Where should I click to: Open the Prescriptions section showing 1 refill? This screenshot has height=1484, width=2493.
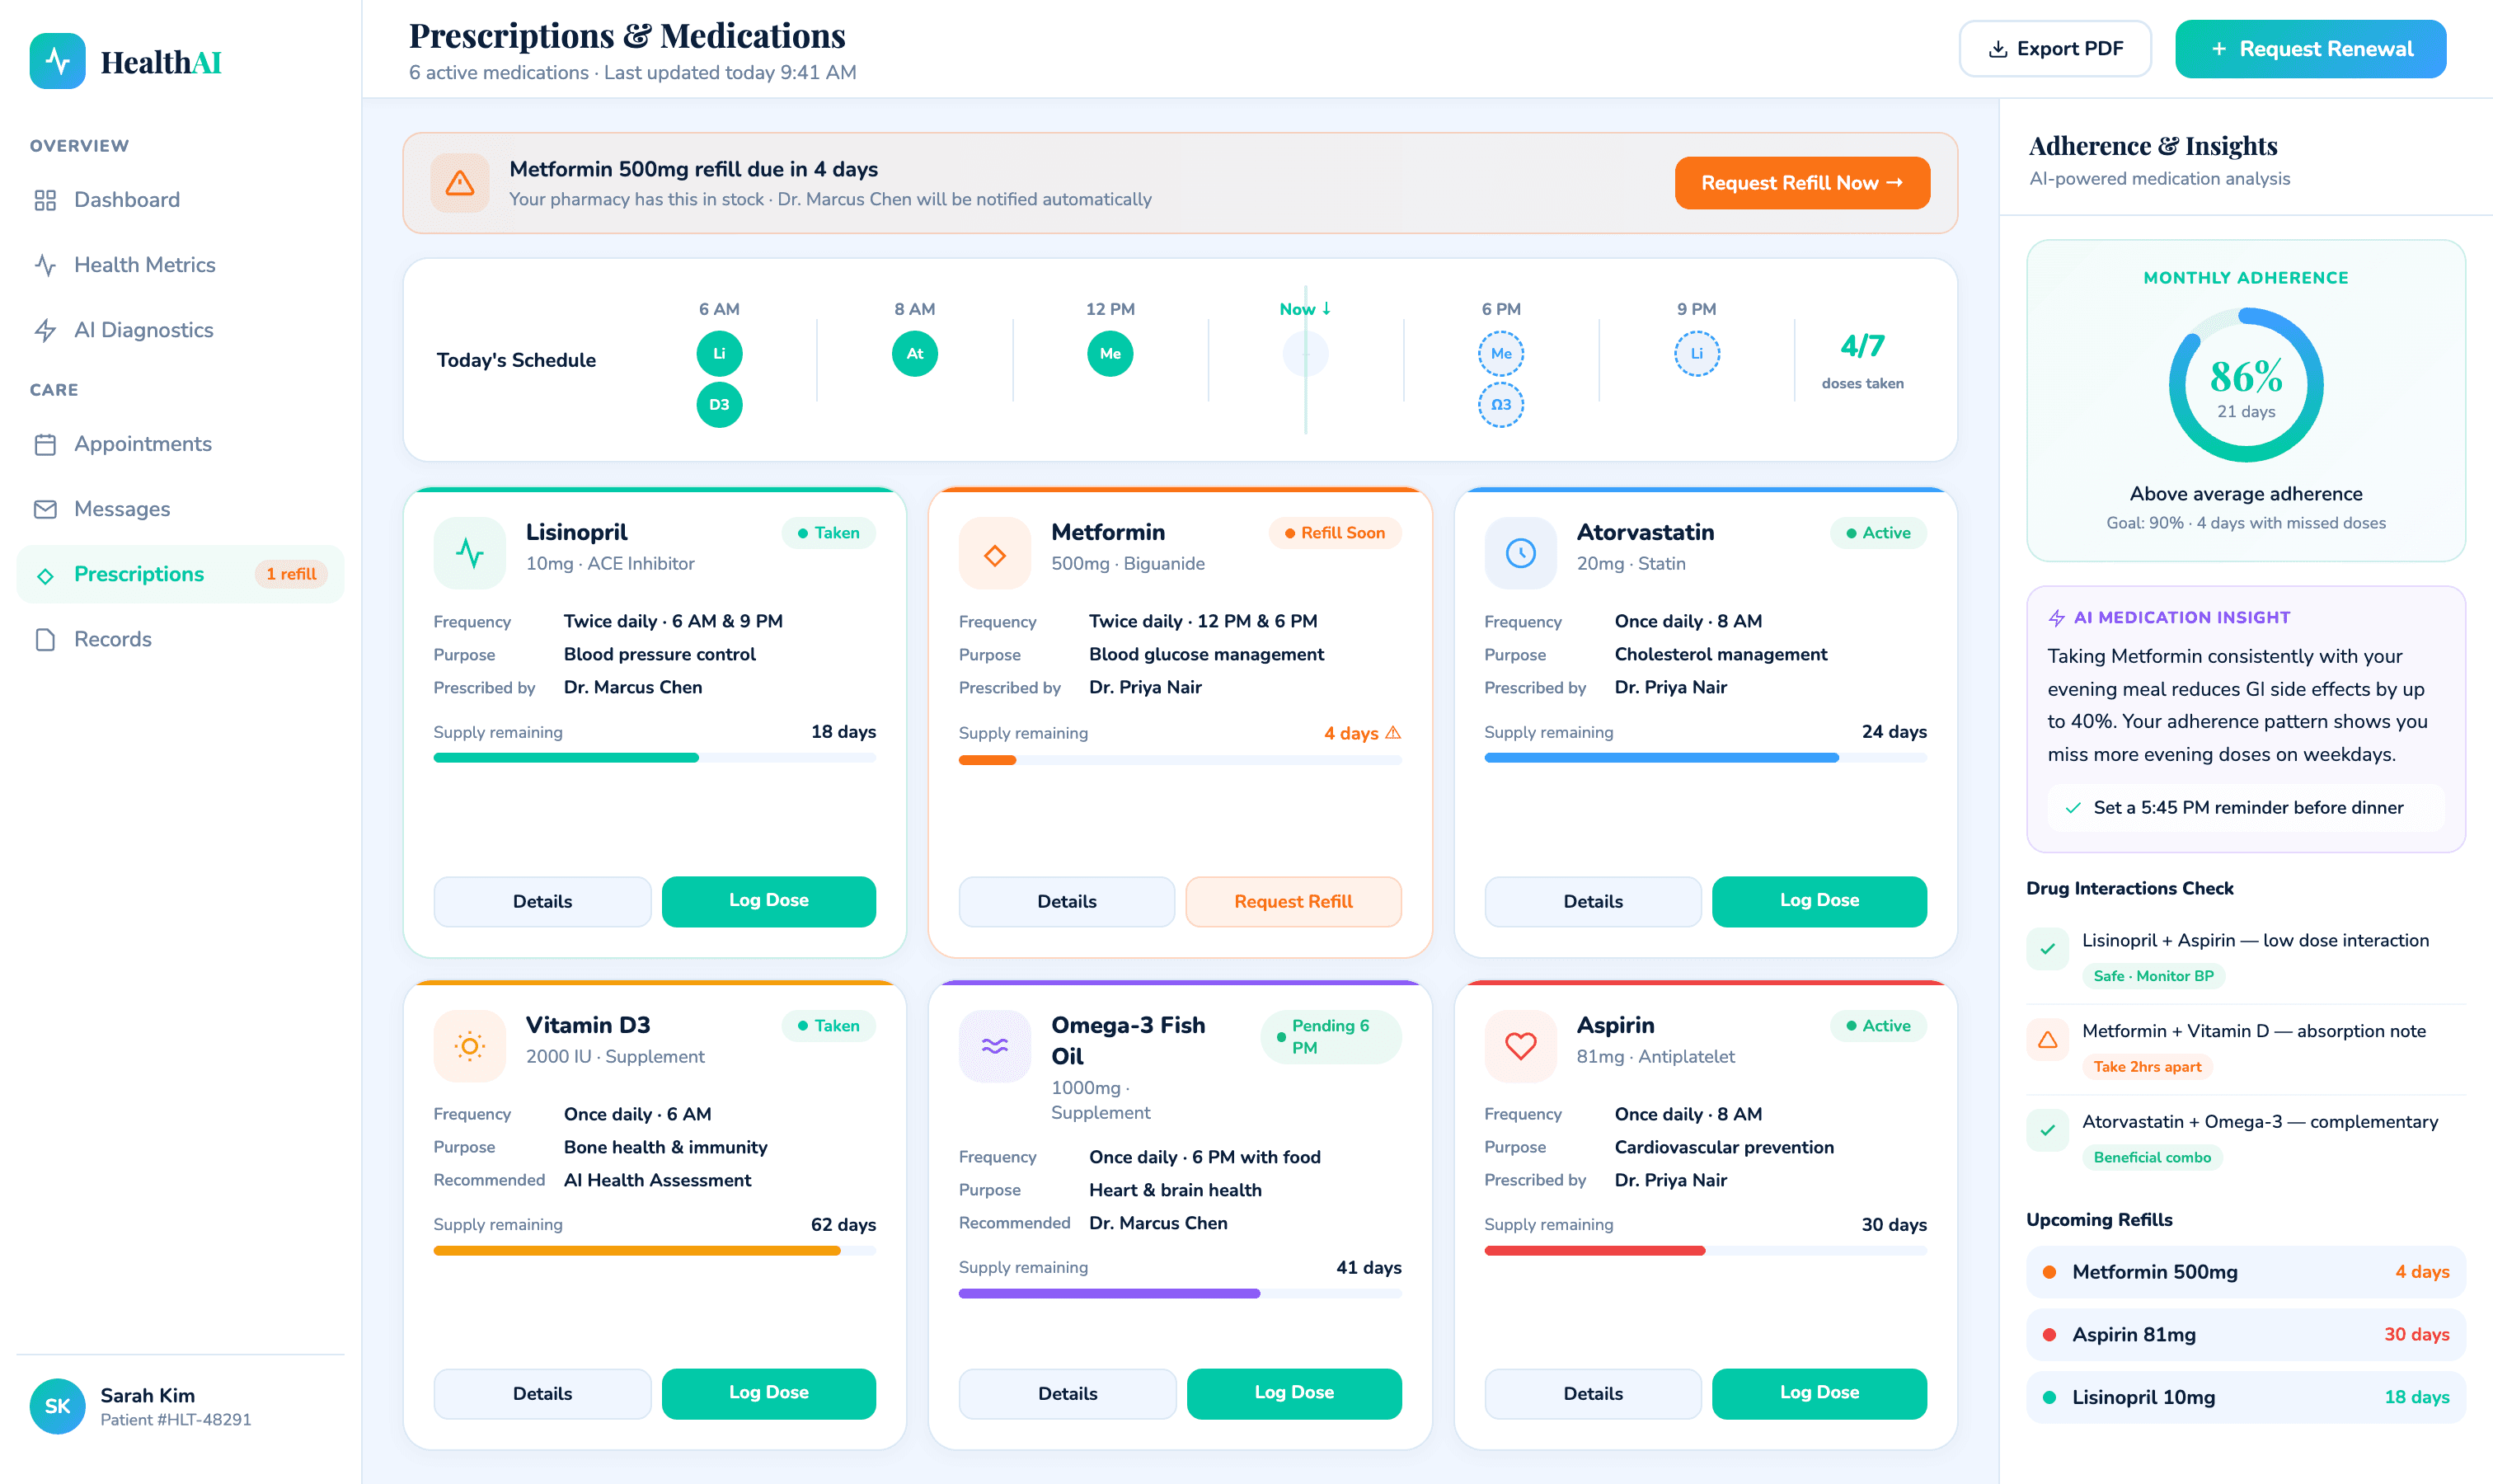click(138, 573)
